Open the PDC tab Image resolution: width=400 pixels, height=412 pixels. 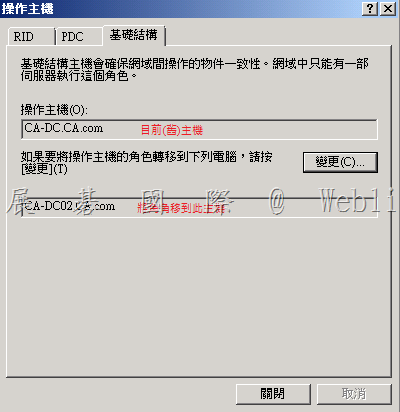click(79, 36)
